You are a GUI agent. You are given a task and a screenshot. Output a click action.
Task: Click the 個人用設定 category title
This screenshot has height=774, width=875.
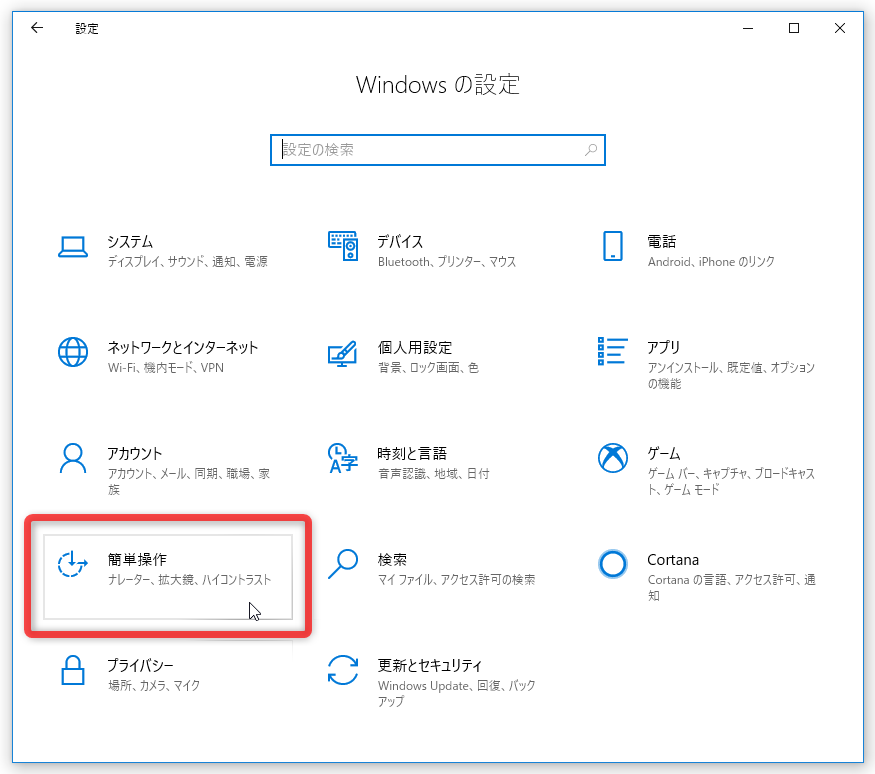415,348
